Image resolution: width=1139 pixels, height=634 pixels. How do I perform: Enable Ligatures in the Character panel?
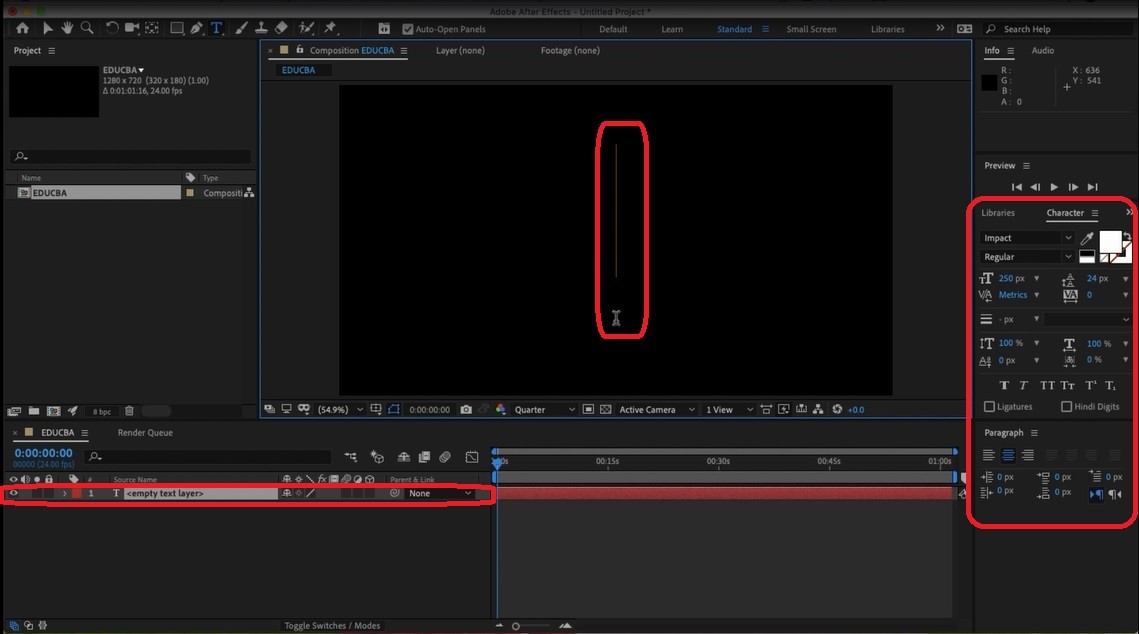[x=987, y=406]
